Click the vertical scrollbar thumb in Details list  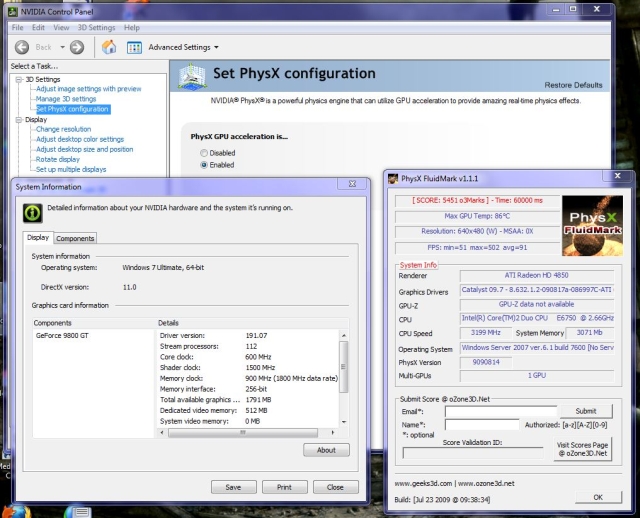click(x=343, y=367)
